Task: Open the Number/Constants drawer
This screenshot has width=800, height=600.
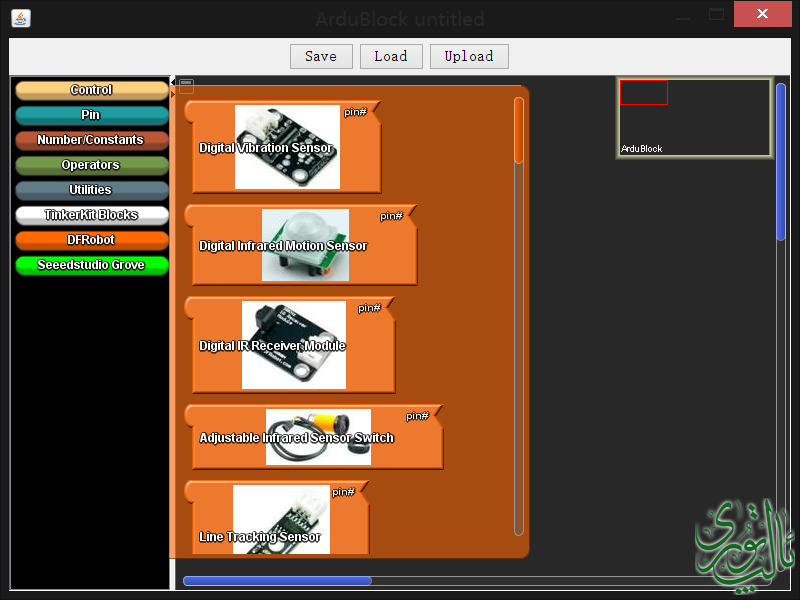Action: (x=92, y=140)
